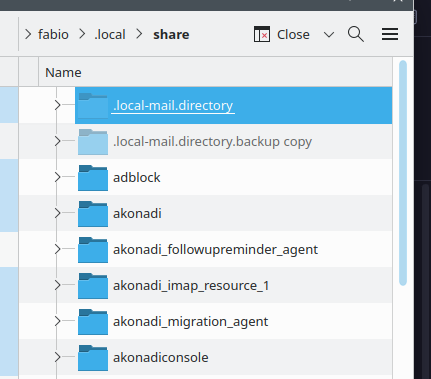Select the adblock name
431x379 pixels.
tap(137, 178)
